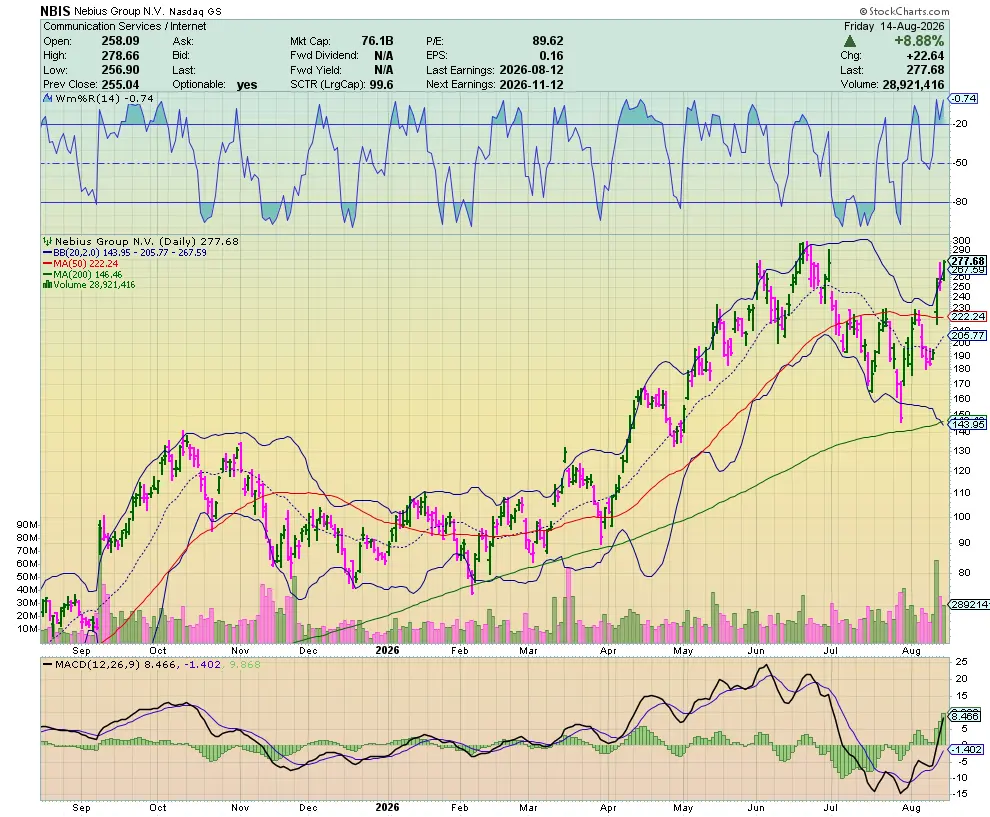The image size is (990, 817).
Task: Click the -1.402 signal tag on the MACD axis
Action: 967,749
